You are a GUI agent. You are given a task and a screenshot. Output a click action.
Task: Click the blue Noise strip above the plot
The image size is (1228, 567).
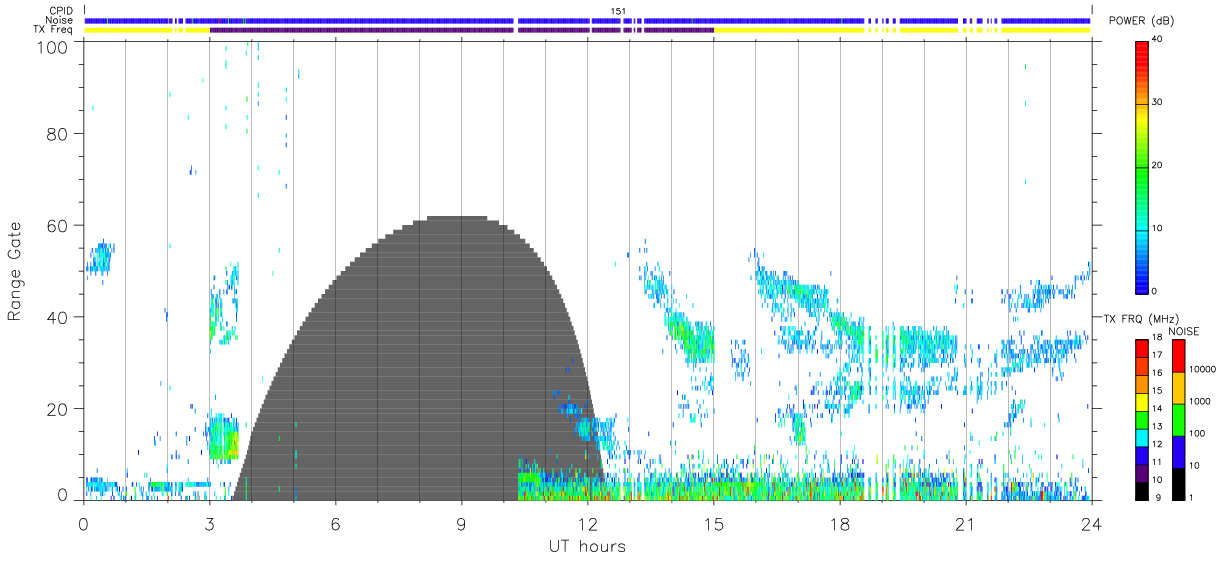coord(588,20)
